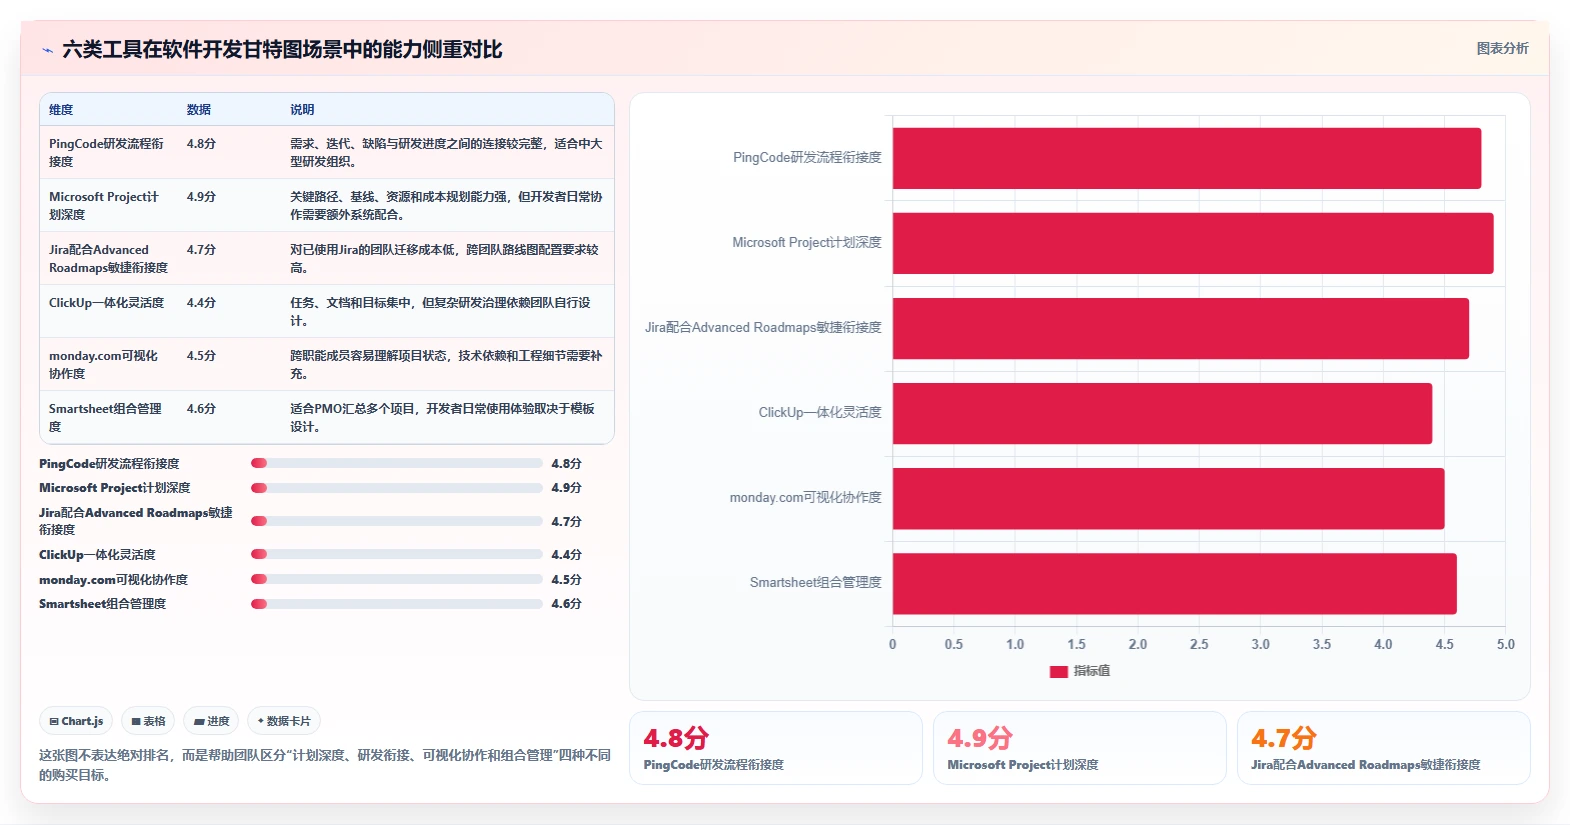
Task: Click the 4.4分 value in the table
Action: point(201,303)
